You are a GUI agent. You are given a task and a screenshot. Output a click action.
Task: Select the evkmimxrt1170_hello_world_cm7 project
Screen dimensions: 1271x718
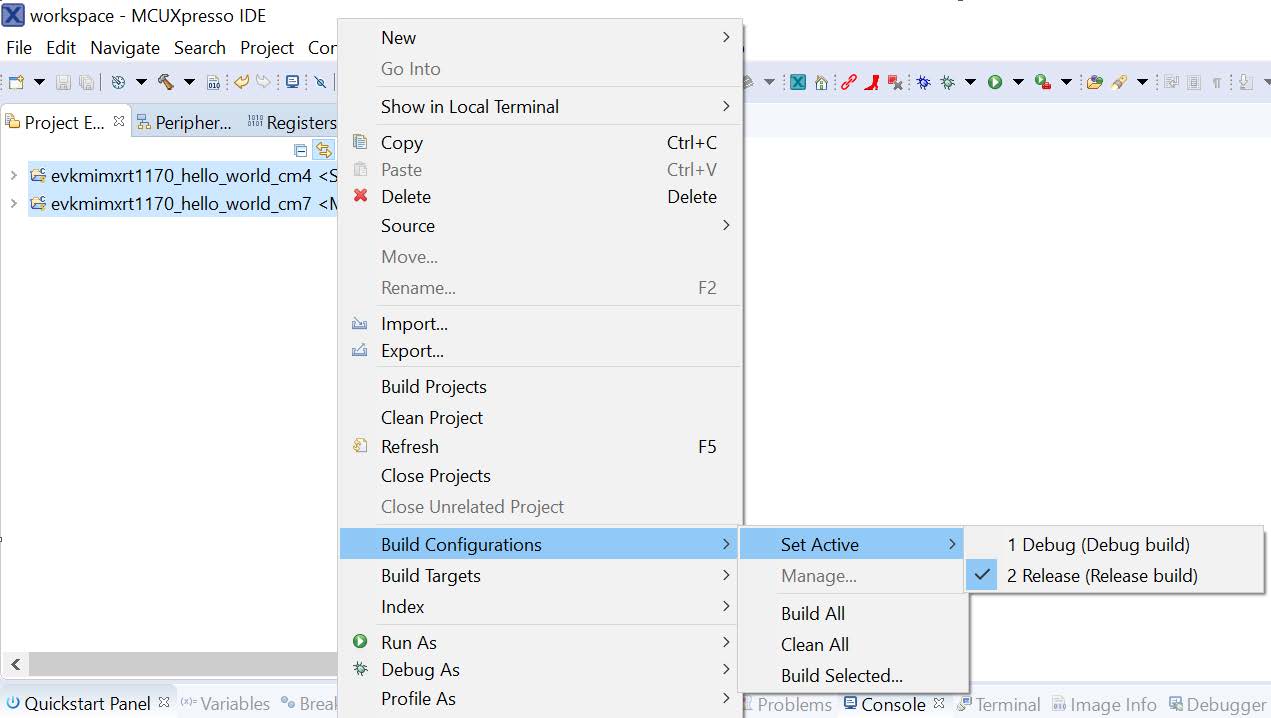click(x=181, y=204)
